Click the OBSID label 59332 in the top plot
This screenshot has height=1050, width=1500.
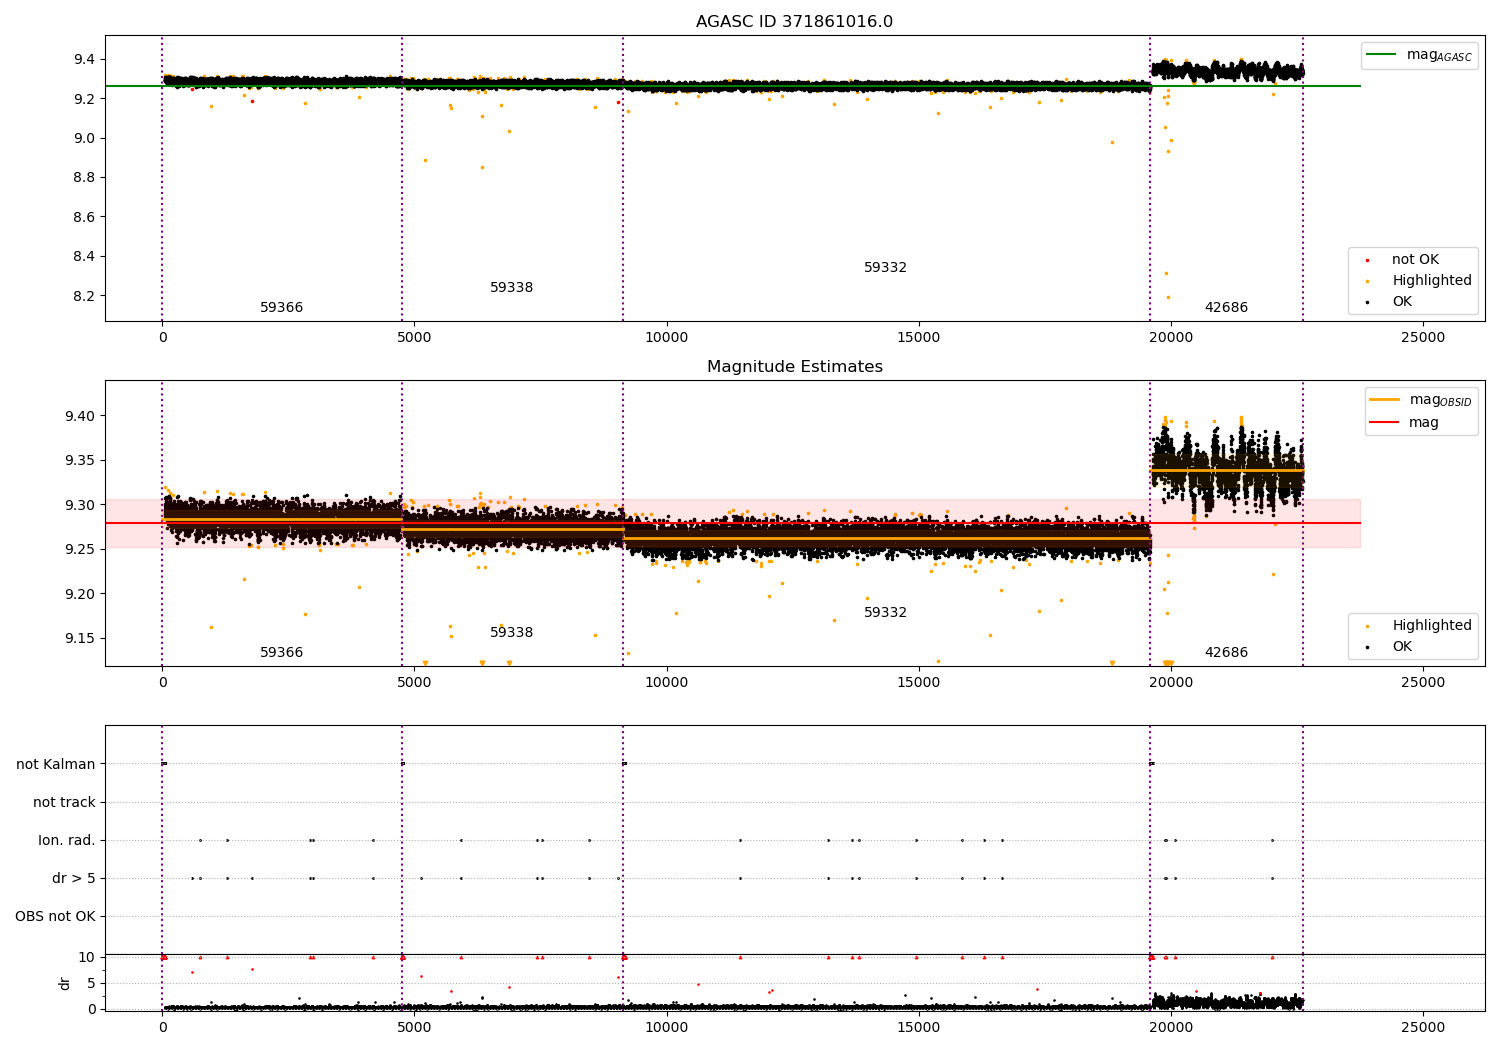click(x=885, y=268)
